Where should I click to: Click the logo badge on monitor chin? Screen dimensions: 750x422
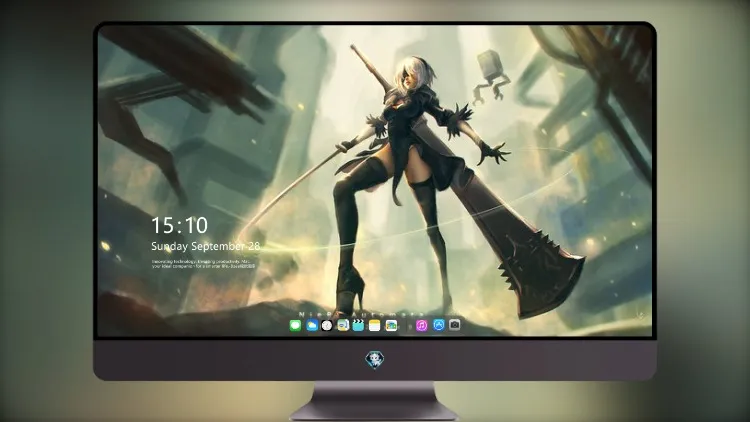[x=375, y=360]
